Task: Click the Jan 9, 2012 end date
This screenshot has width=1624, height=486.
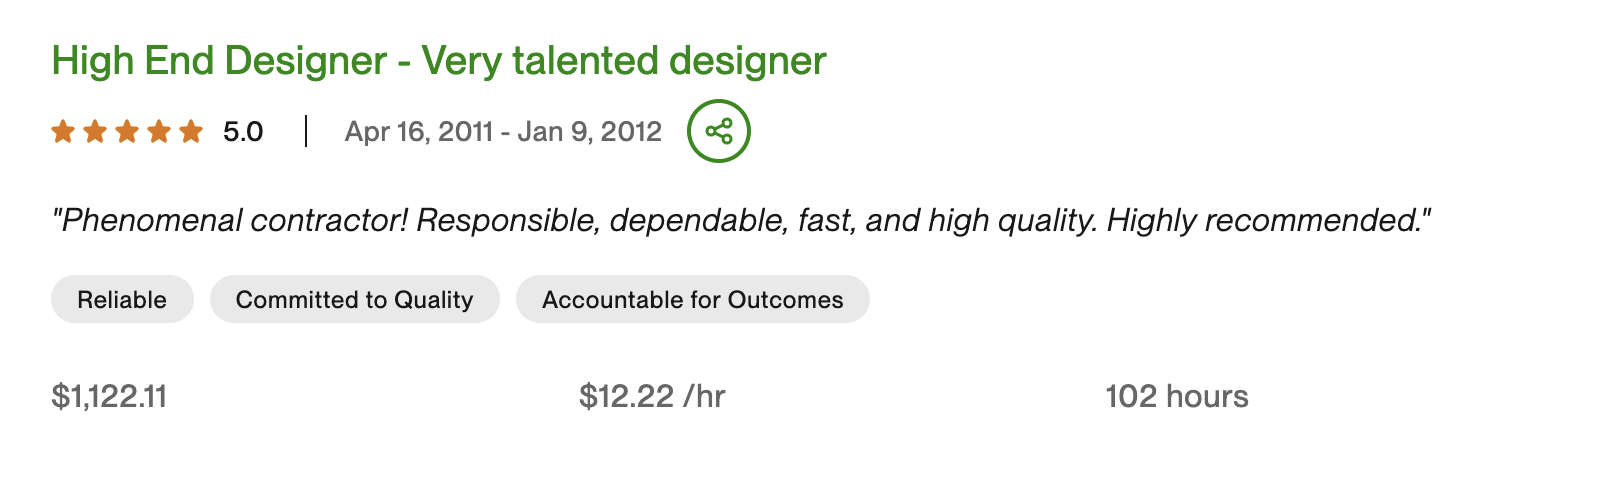Action: 589,131
